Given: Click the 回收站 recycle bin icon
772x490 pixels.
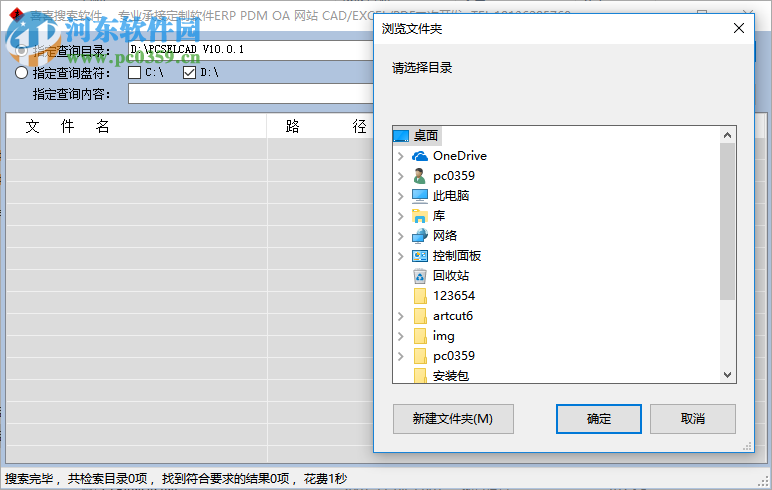Looking at the screenshot, I should tap(419, 276).
